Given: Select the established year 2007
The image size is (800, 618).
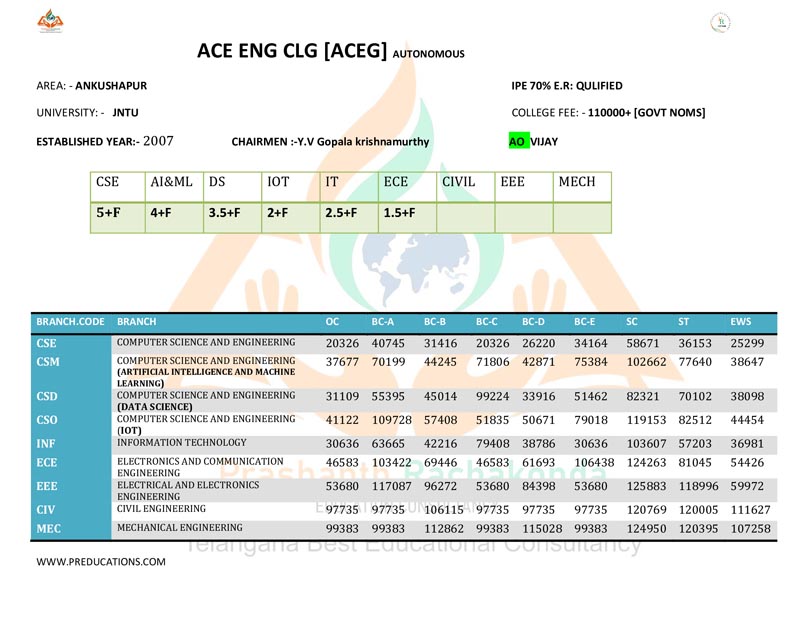Looking at the screenshot, I should pyautogui.click(x=158, y=141).
